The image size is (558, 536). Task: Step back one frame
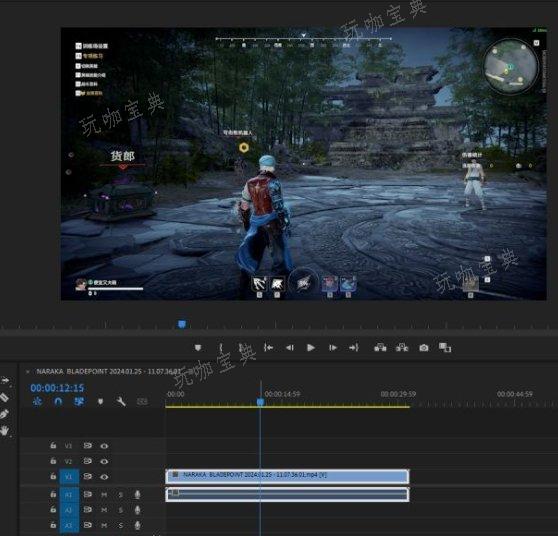[x=290, y=348]
